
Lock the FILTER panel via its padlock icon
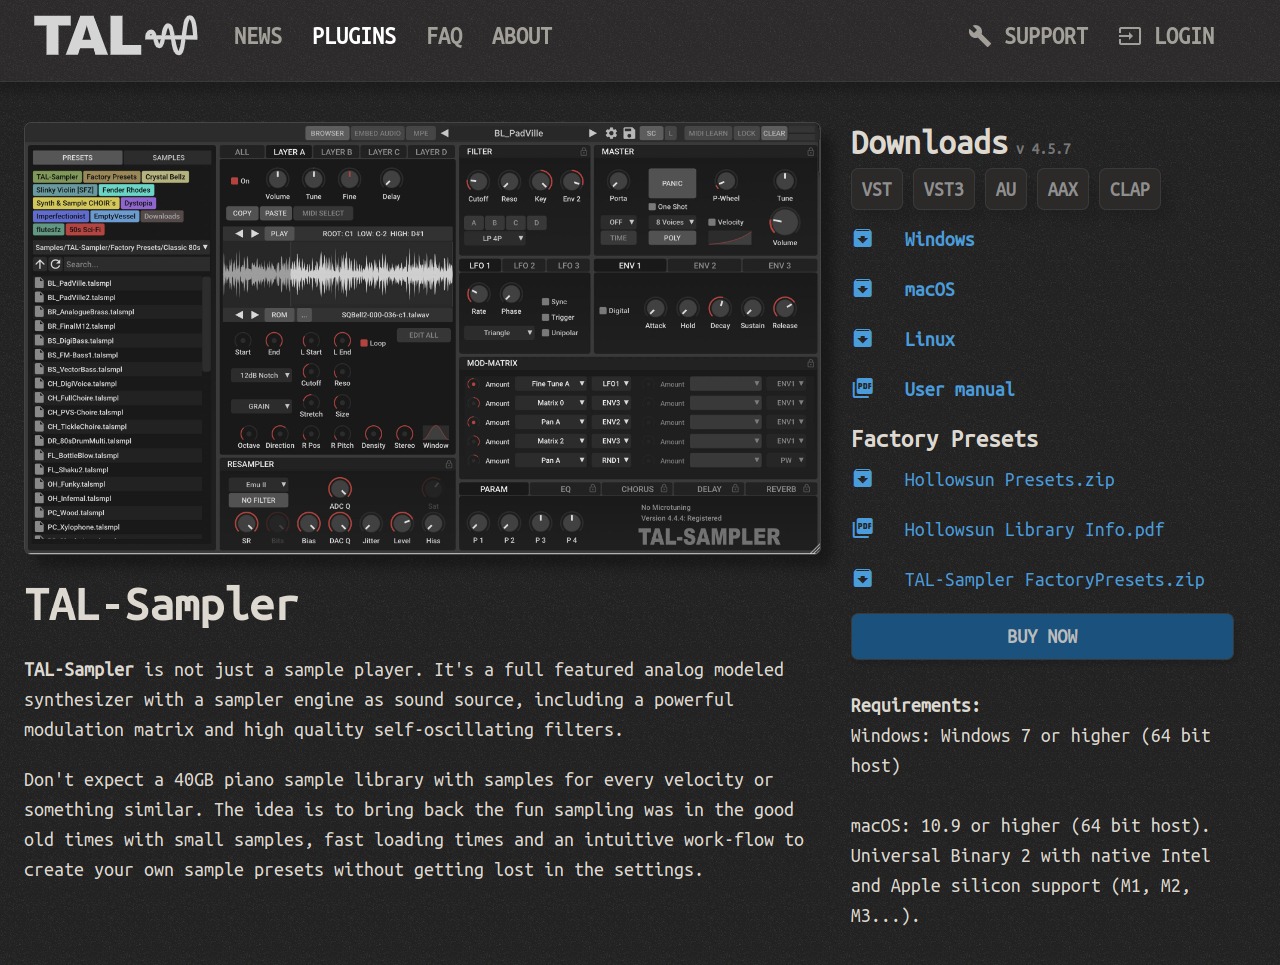[583, 151]
